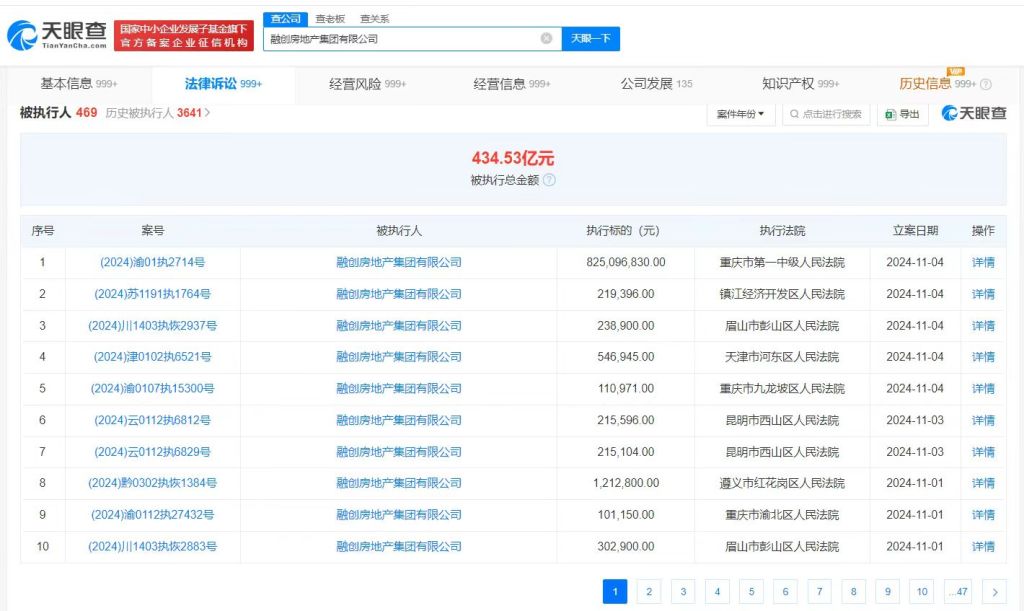Click the help icon next to 历史信息
The image size is (1024, 611).
pos(986,84)
